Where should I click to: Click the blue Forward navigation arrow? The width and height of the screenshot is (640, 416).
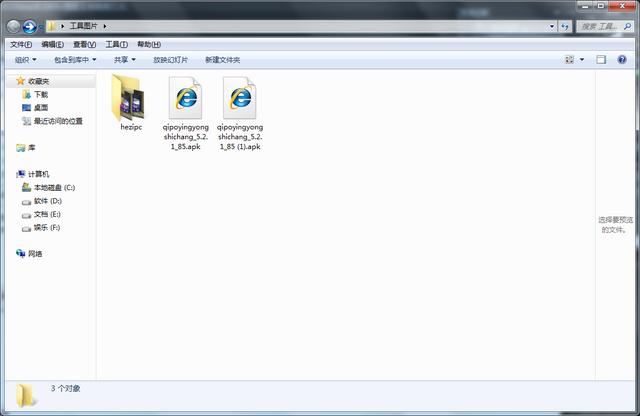29,27
